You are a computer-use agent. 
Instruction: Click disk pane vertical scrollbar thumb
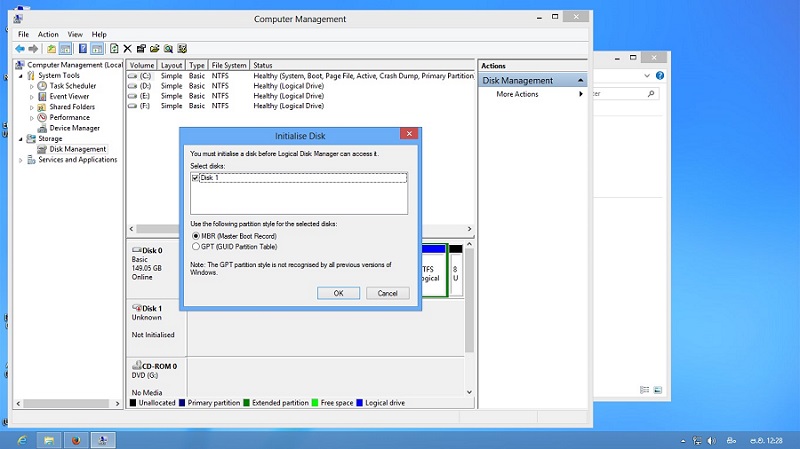tap(469, 300)
